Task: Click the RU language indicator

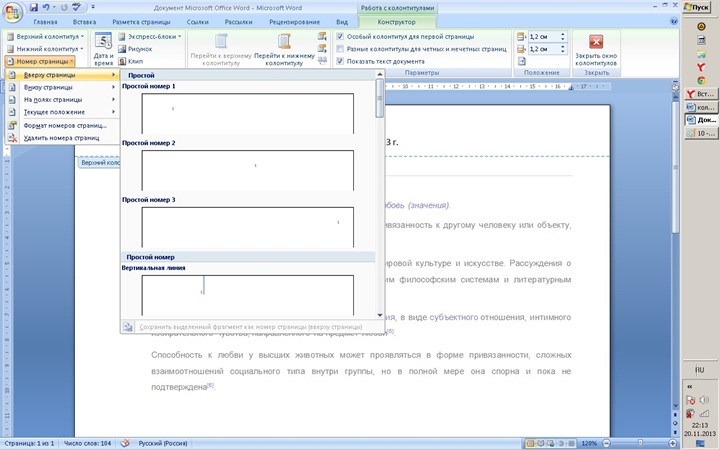Action: tap(699, 370)
